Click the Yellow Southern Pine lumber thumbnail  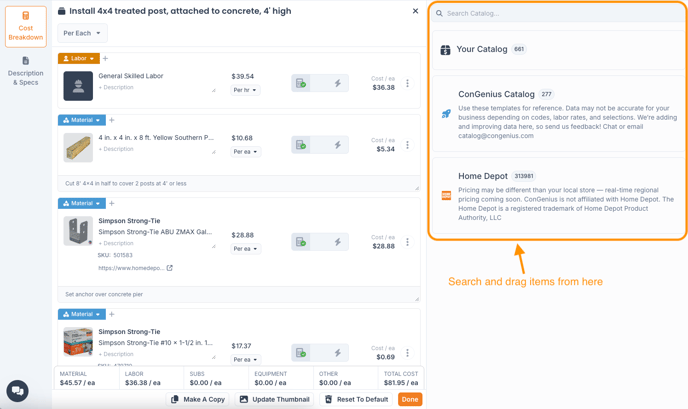(x=78, y=147)
